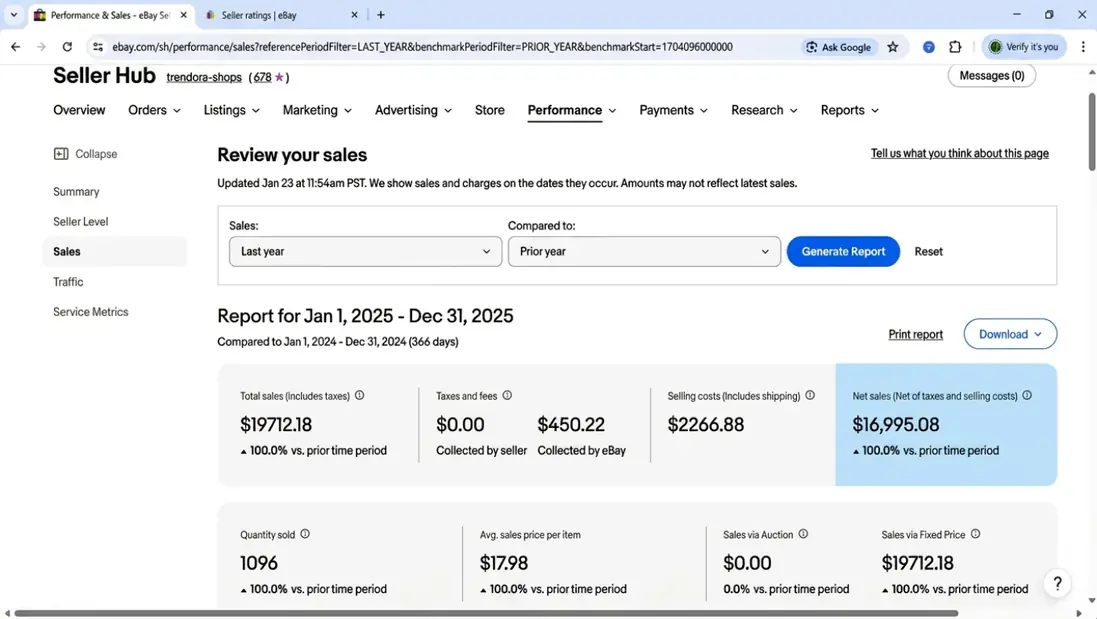Click the $2266.88 selling costs value

pos(706,425)
